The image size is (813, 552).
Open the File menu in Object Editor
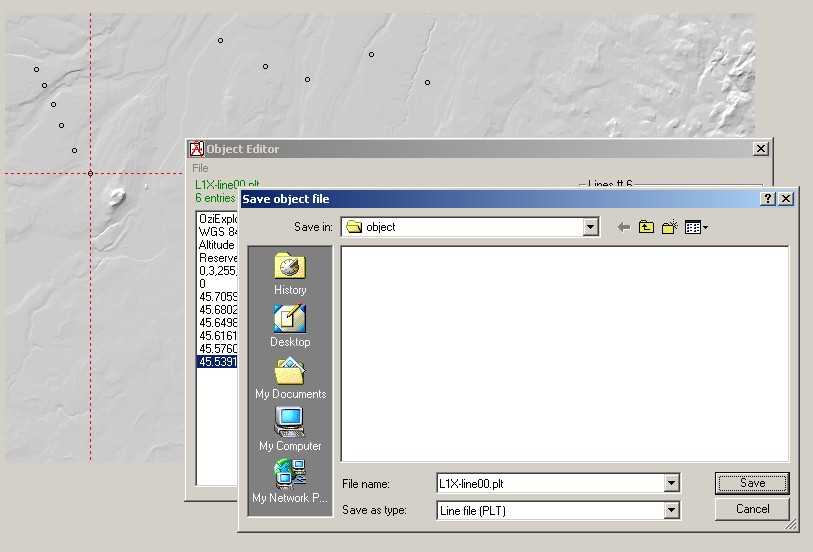tap(200, 168)
